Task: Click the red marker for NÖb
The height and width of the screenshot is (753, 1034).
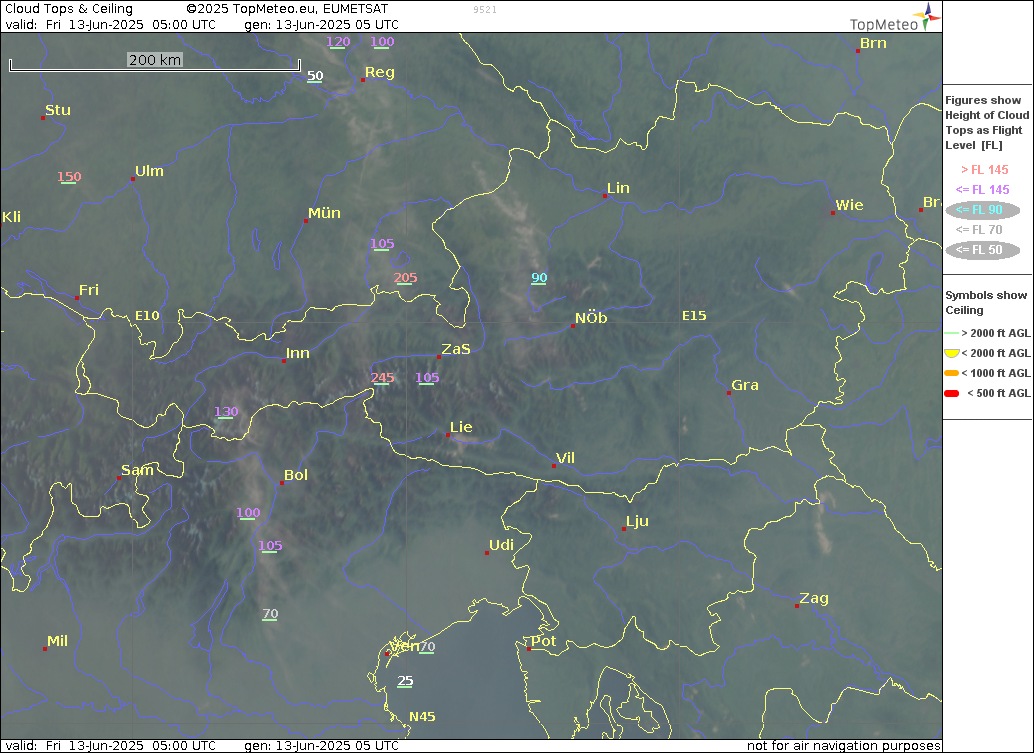Action: 573,326
